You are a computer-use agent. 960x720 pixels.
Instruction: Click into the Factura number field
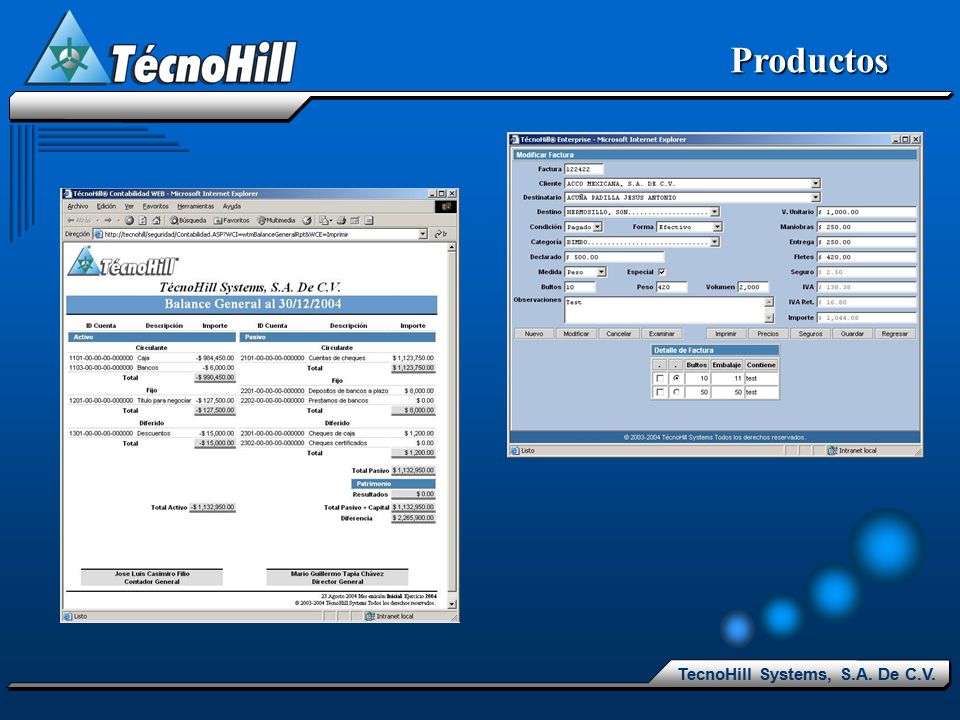(x=583, y=169)
